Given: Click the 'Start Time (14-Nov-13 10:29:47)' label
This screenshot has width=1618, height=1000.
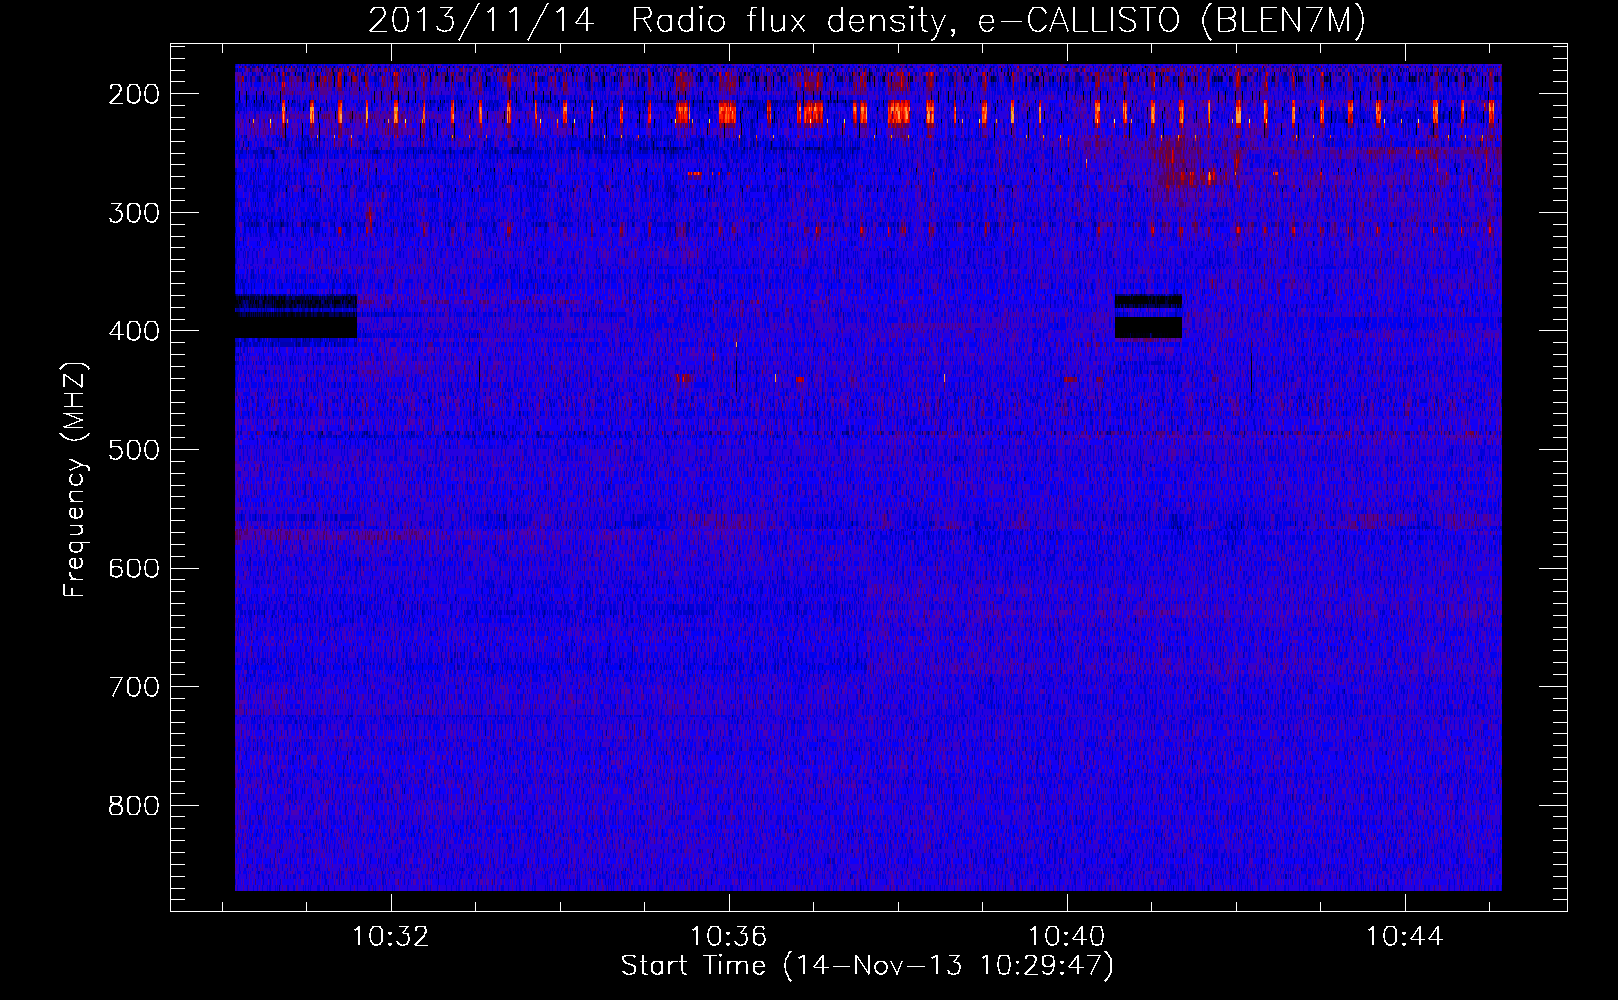Looking at the screenshot, I should (867, 966).
